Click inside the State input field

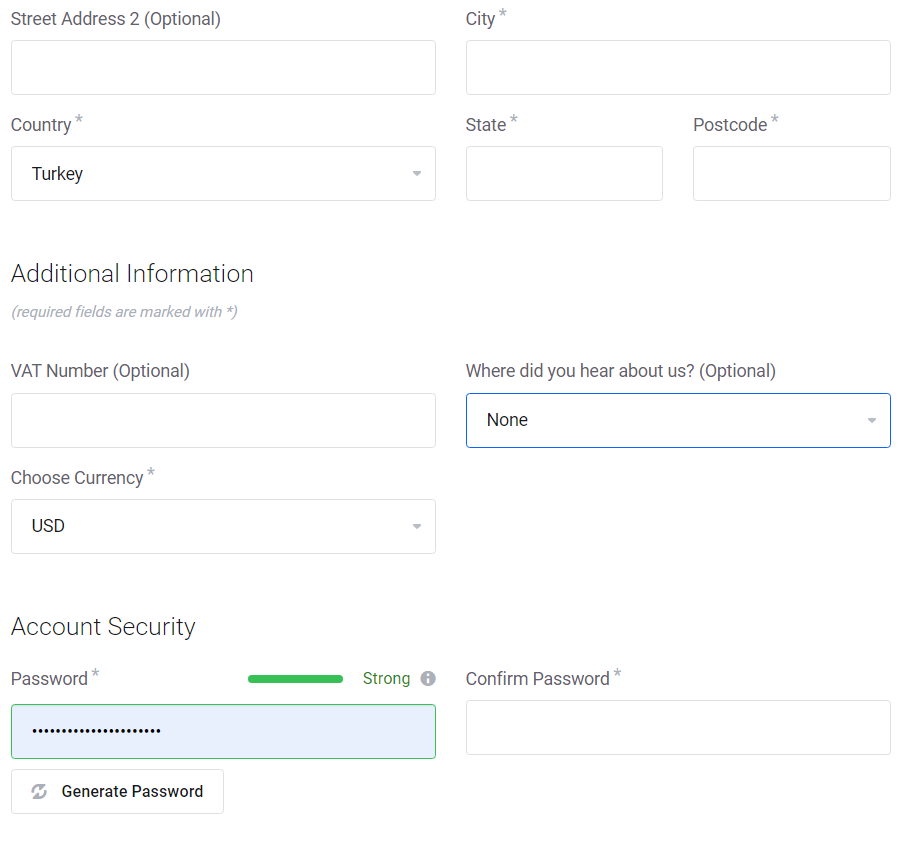pos(564,173)
